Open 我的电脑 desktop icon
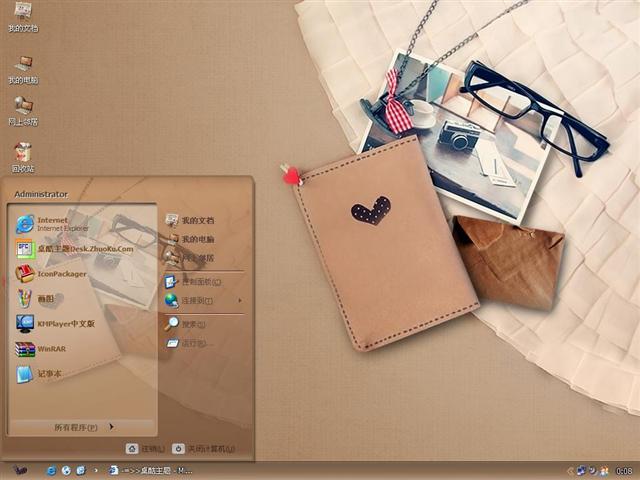This screenshot has width=640, height=480. tap(22, 68)
